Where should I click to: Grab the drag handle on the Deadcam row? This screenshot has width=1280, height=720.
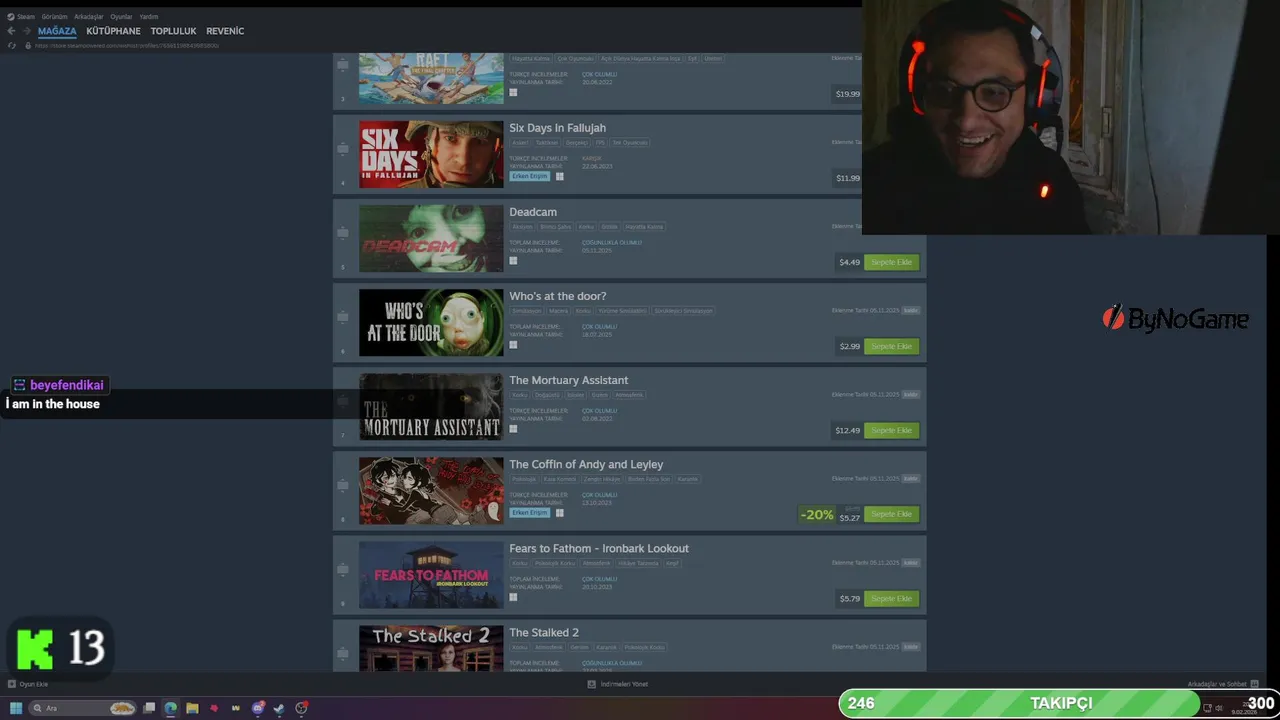343,233
